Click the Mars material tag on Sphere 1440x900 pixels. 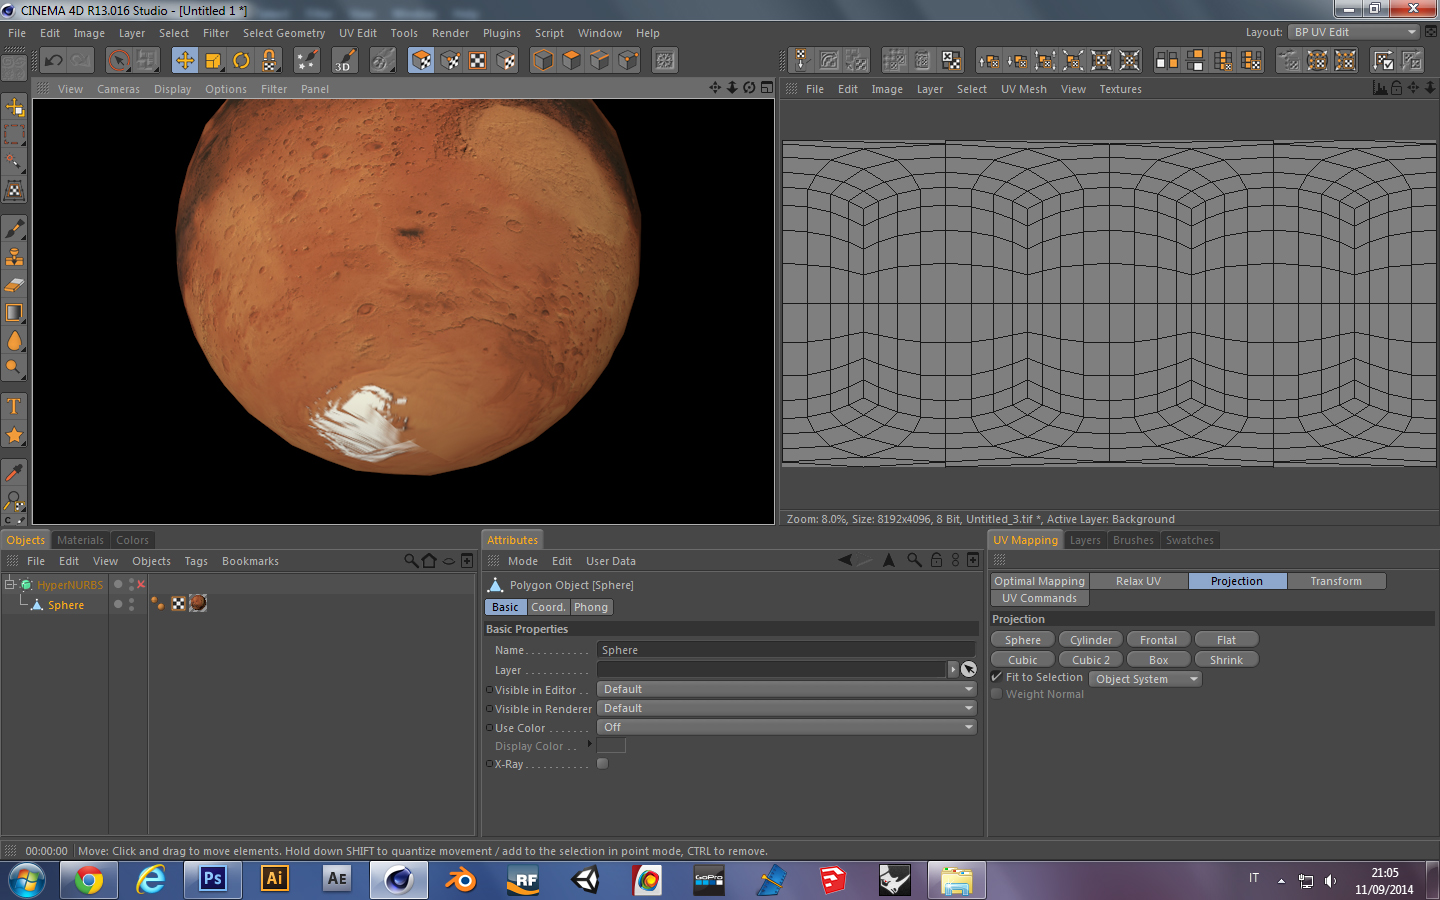coord(198,603)
